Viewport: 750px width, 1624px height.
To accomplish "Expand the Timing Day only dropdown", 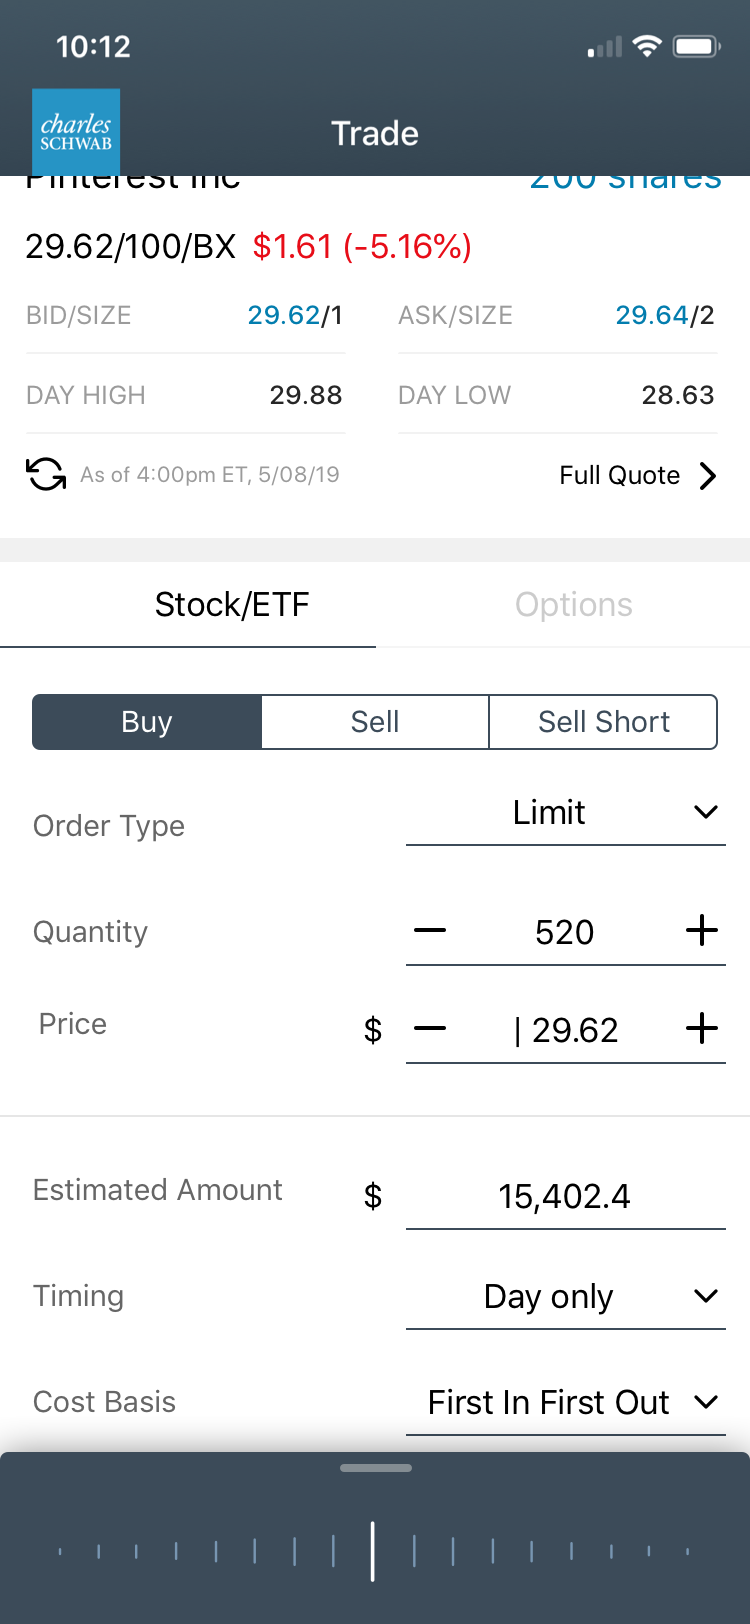I will (565, 1297).
